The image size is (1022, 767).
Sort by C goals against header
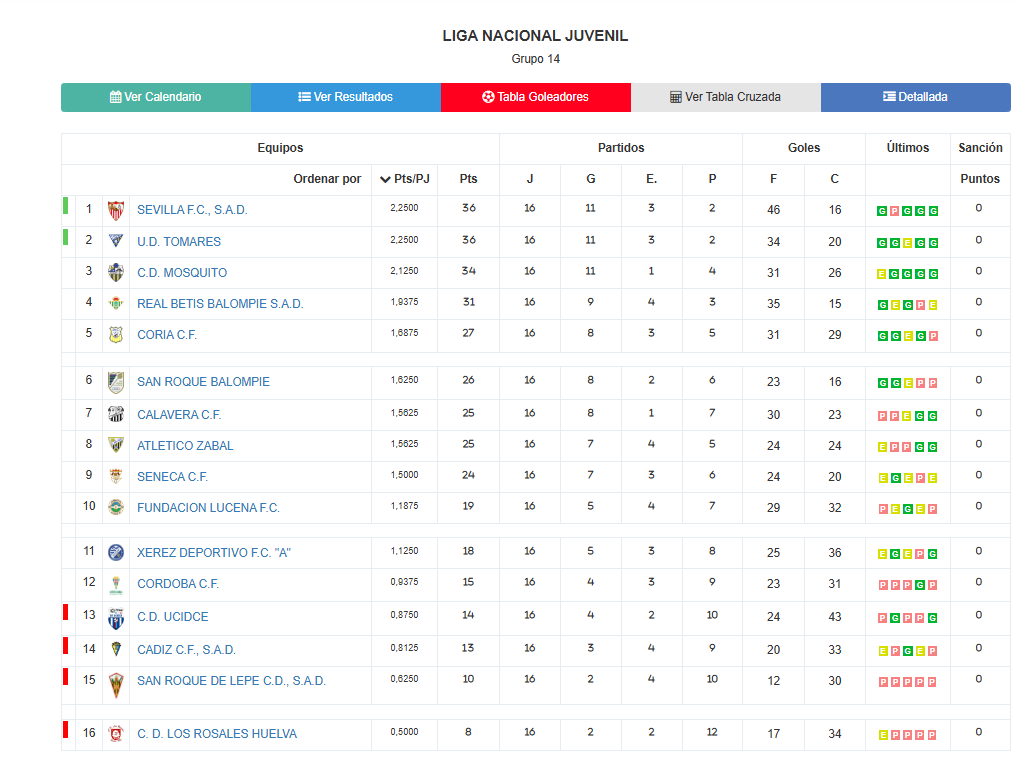click(834, 179)
